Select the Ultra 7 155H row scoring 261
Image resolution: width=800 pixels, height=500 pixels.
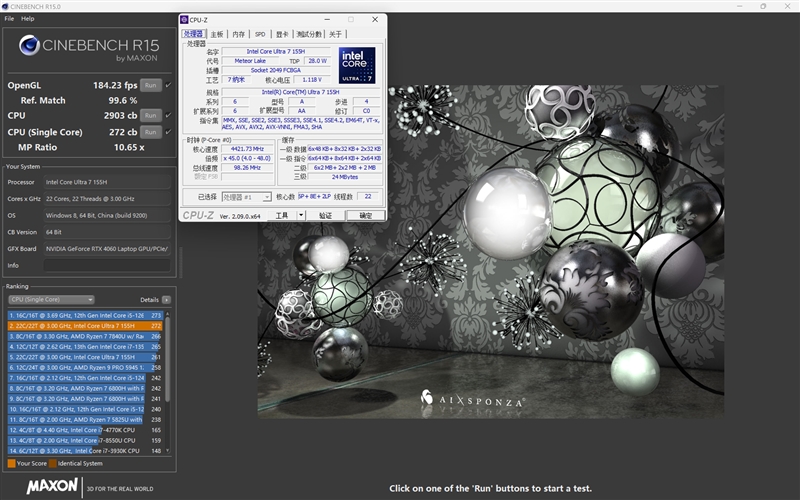coord(85,357)
